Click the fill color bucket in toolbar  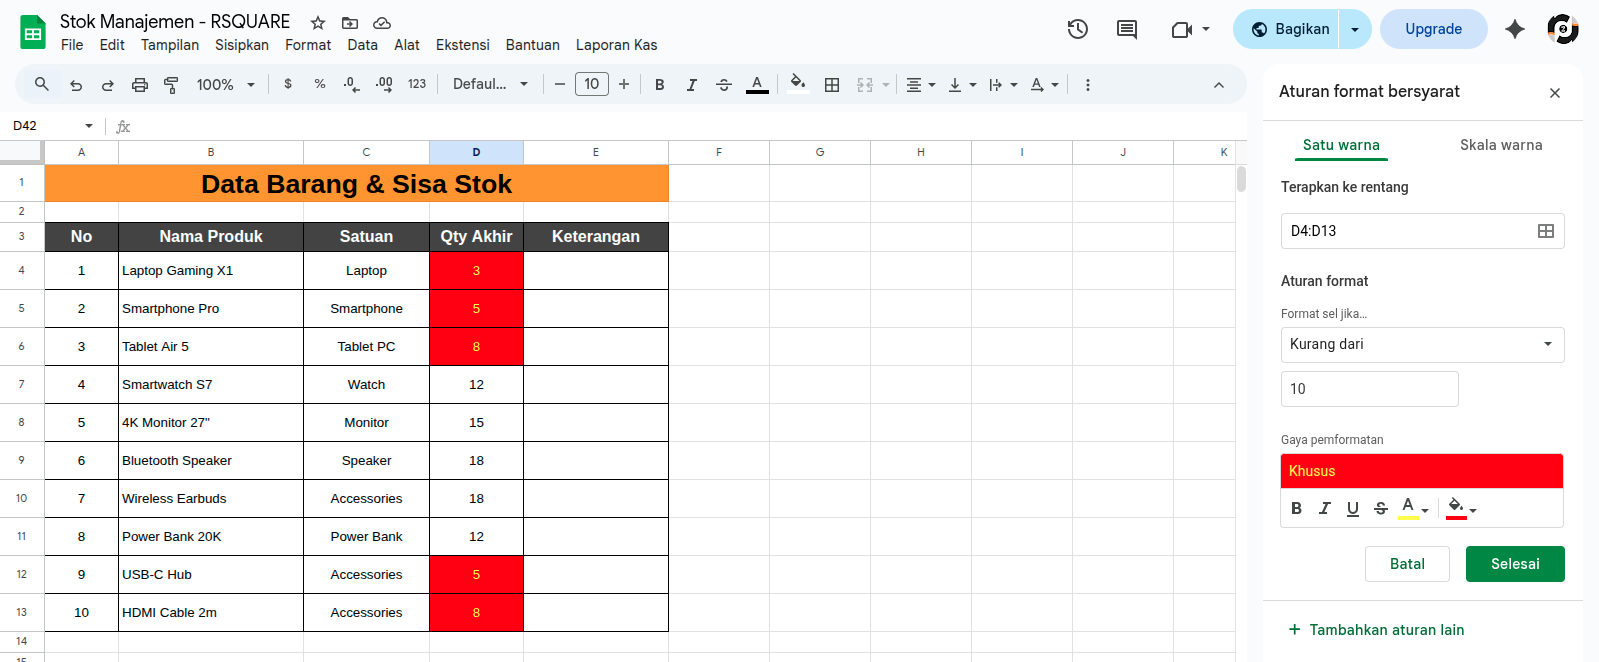(797, 83)
